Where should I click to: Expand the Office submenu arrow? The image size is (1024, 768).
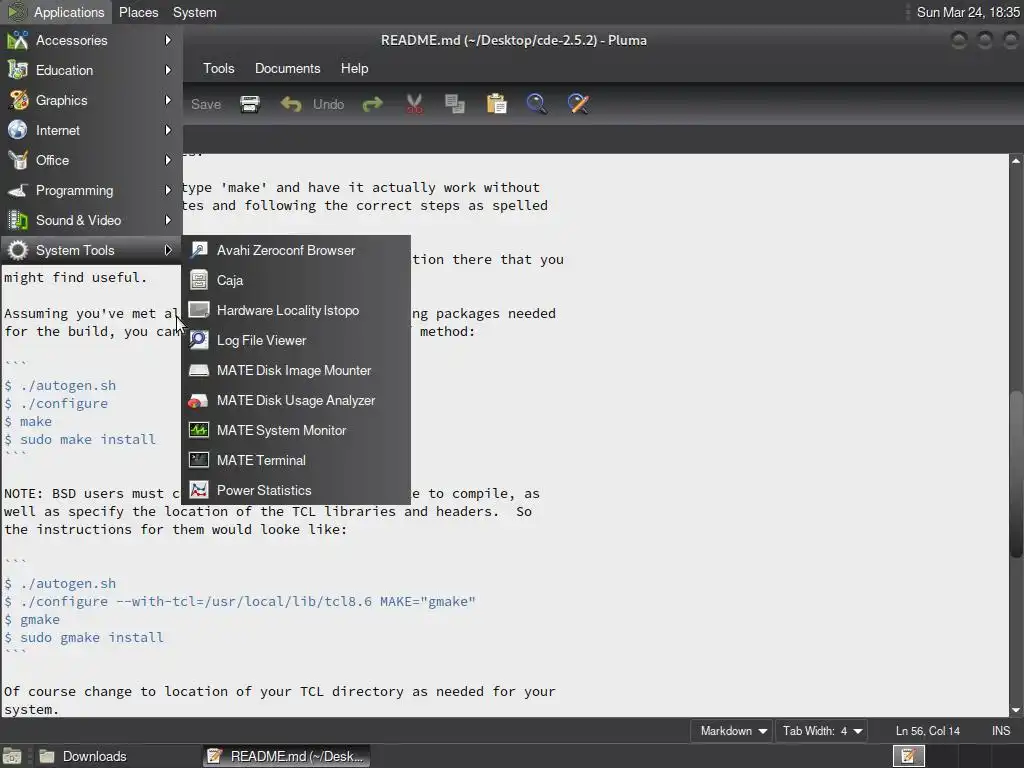click(168, 161)
